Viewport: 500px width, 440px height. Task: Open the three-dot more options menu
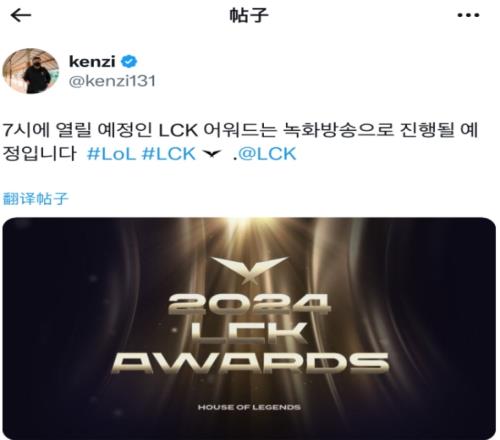pos(468,15)
